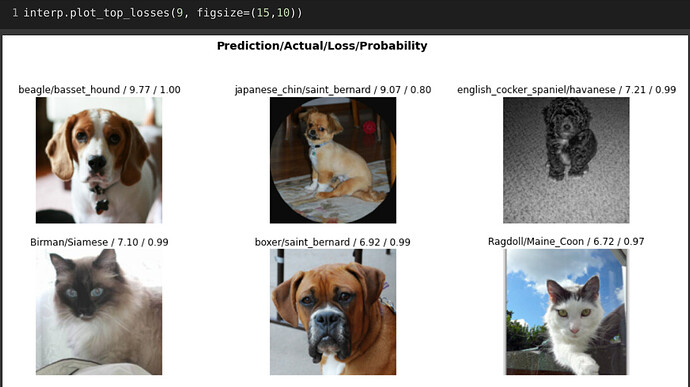This screenshot has width=690, height=387.
Task: Select the japanese_chin/saint_bernard circular dog image
Action: 333,160
